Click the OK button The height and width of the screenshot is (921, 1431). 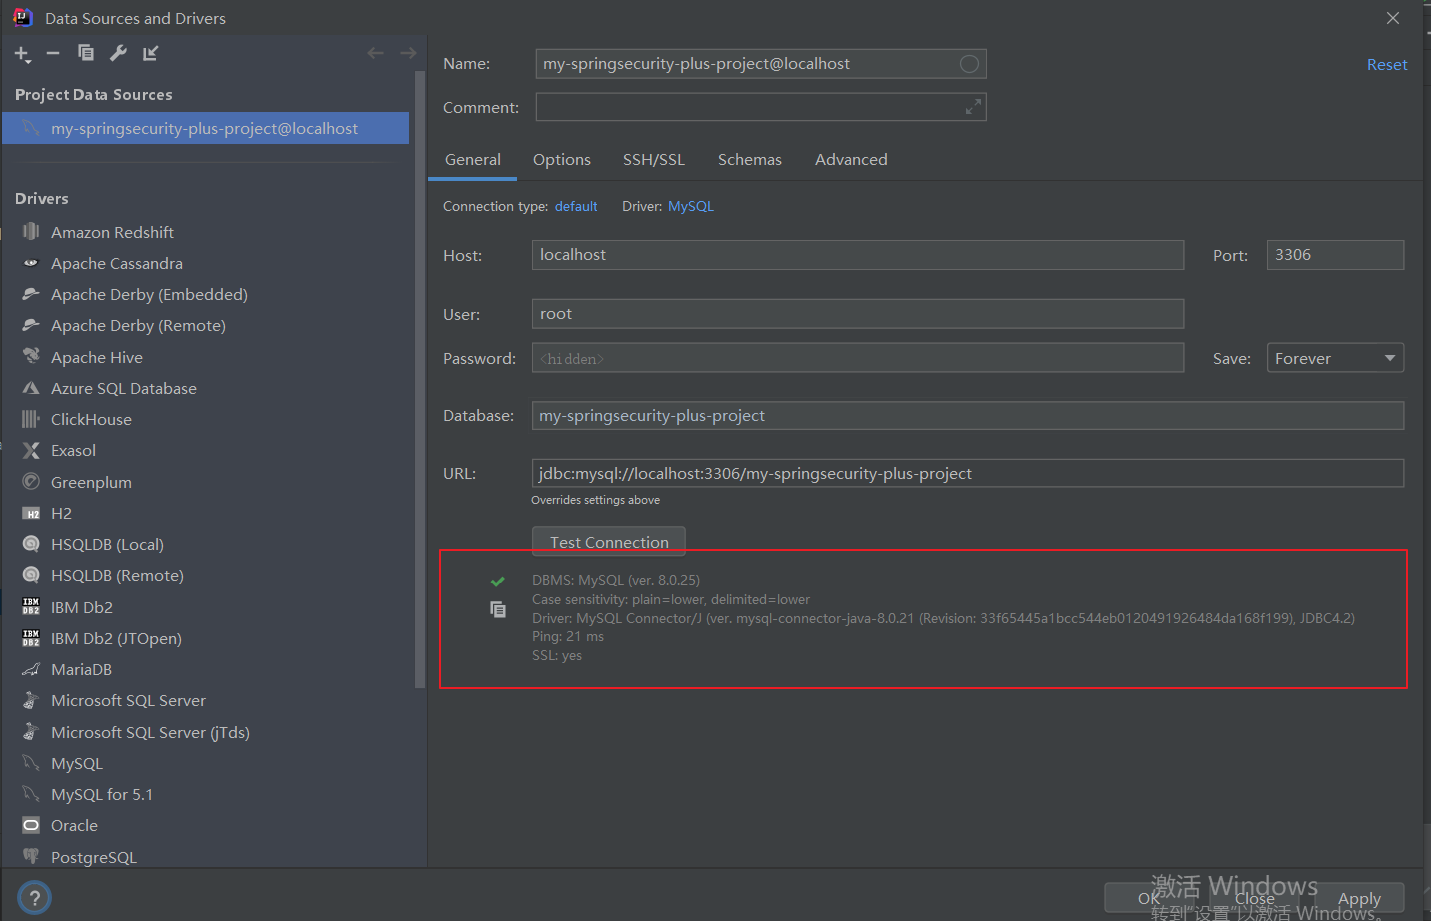tap(1149, 898)
